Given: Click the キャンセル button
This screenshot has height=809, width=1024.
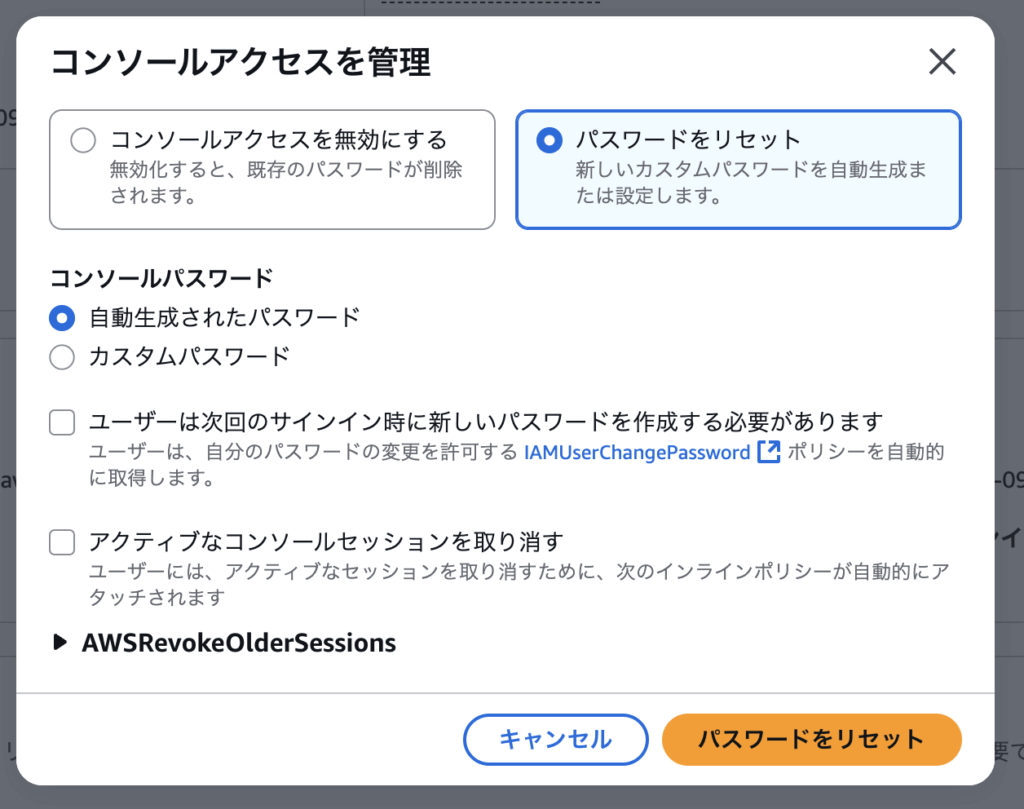Looking at the screenshot, I should pyautogui.click(x=555, y=739).
